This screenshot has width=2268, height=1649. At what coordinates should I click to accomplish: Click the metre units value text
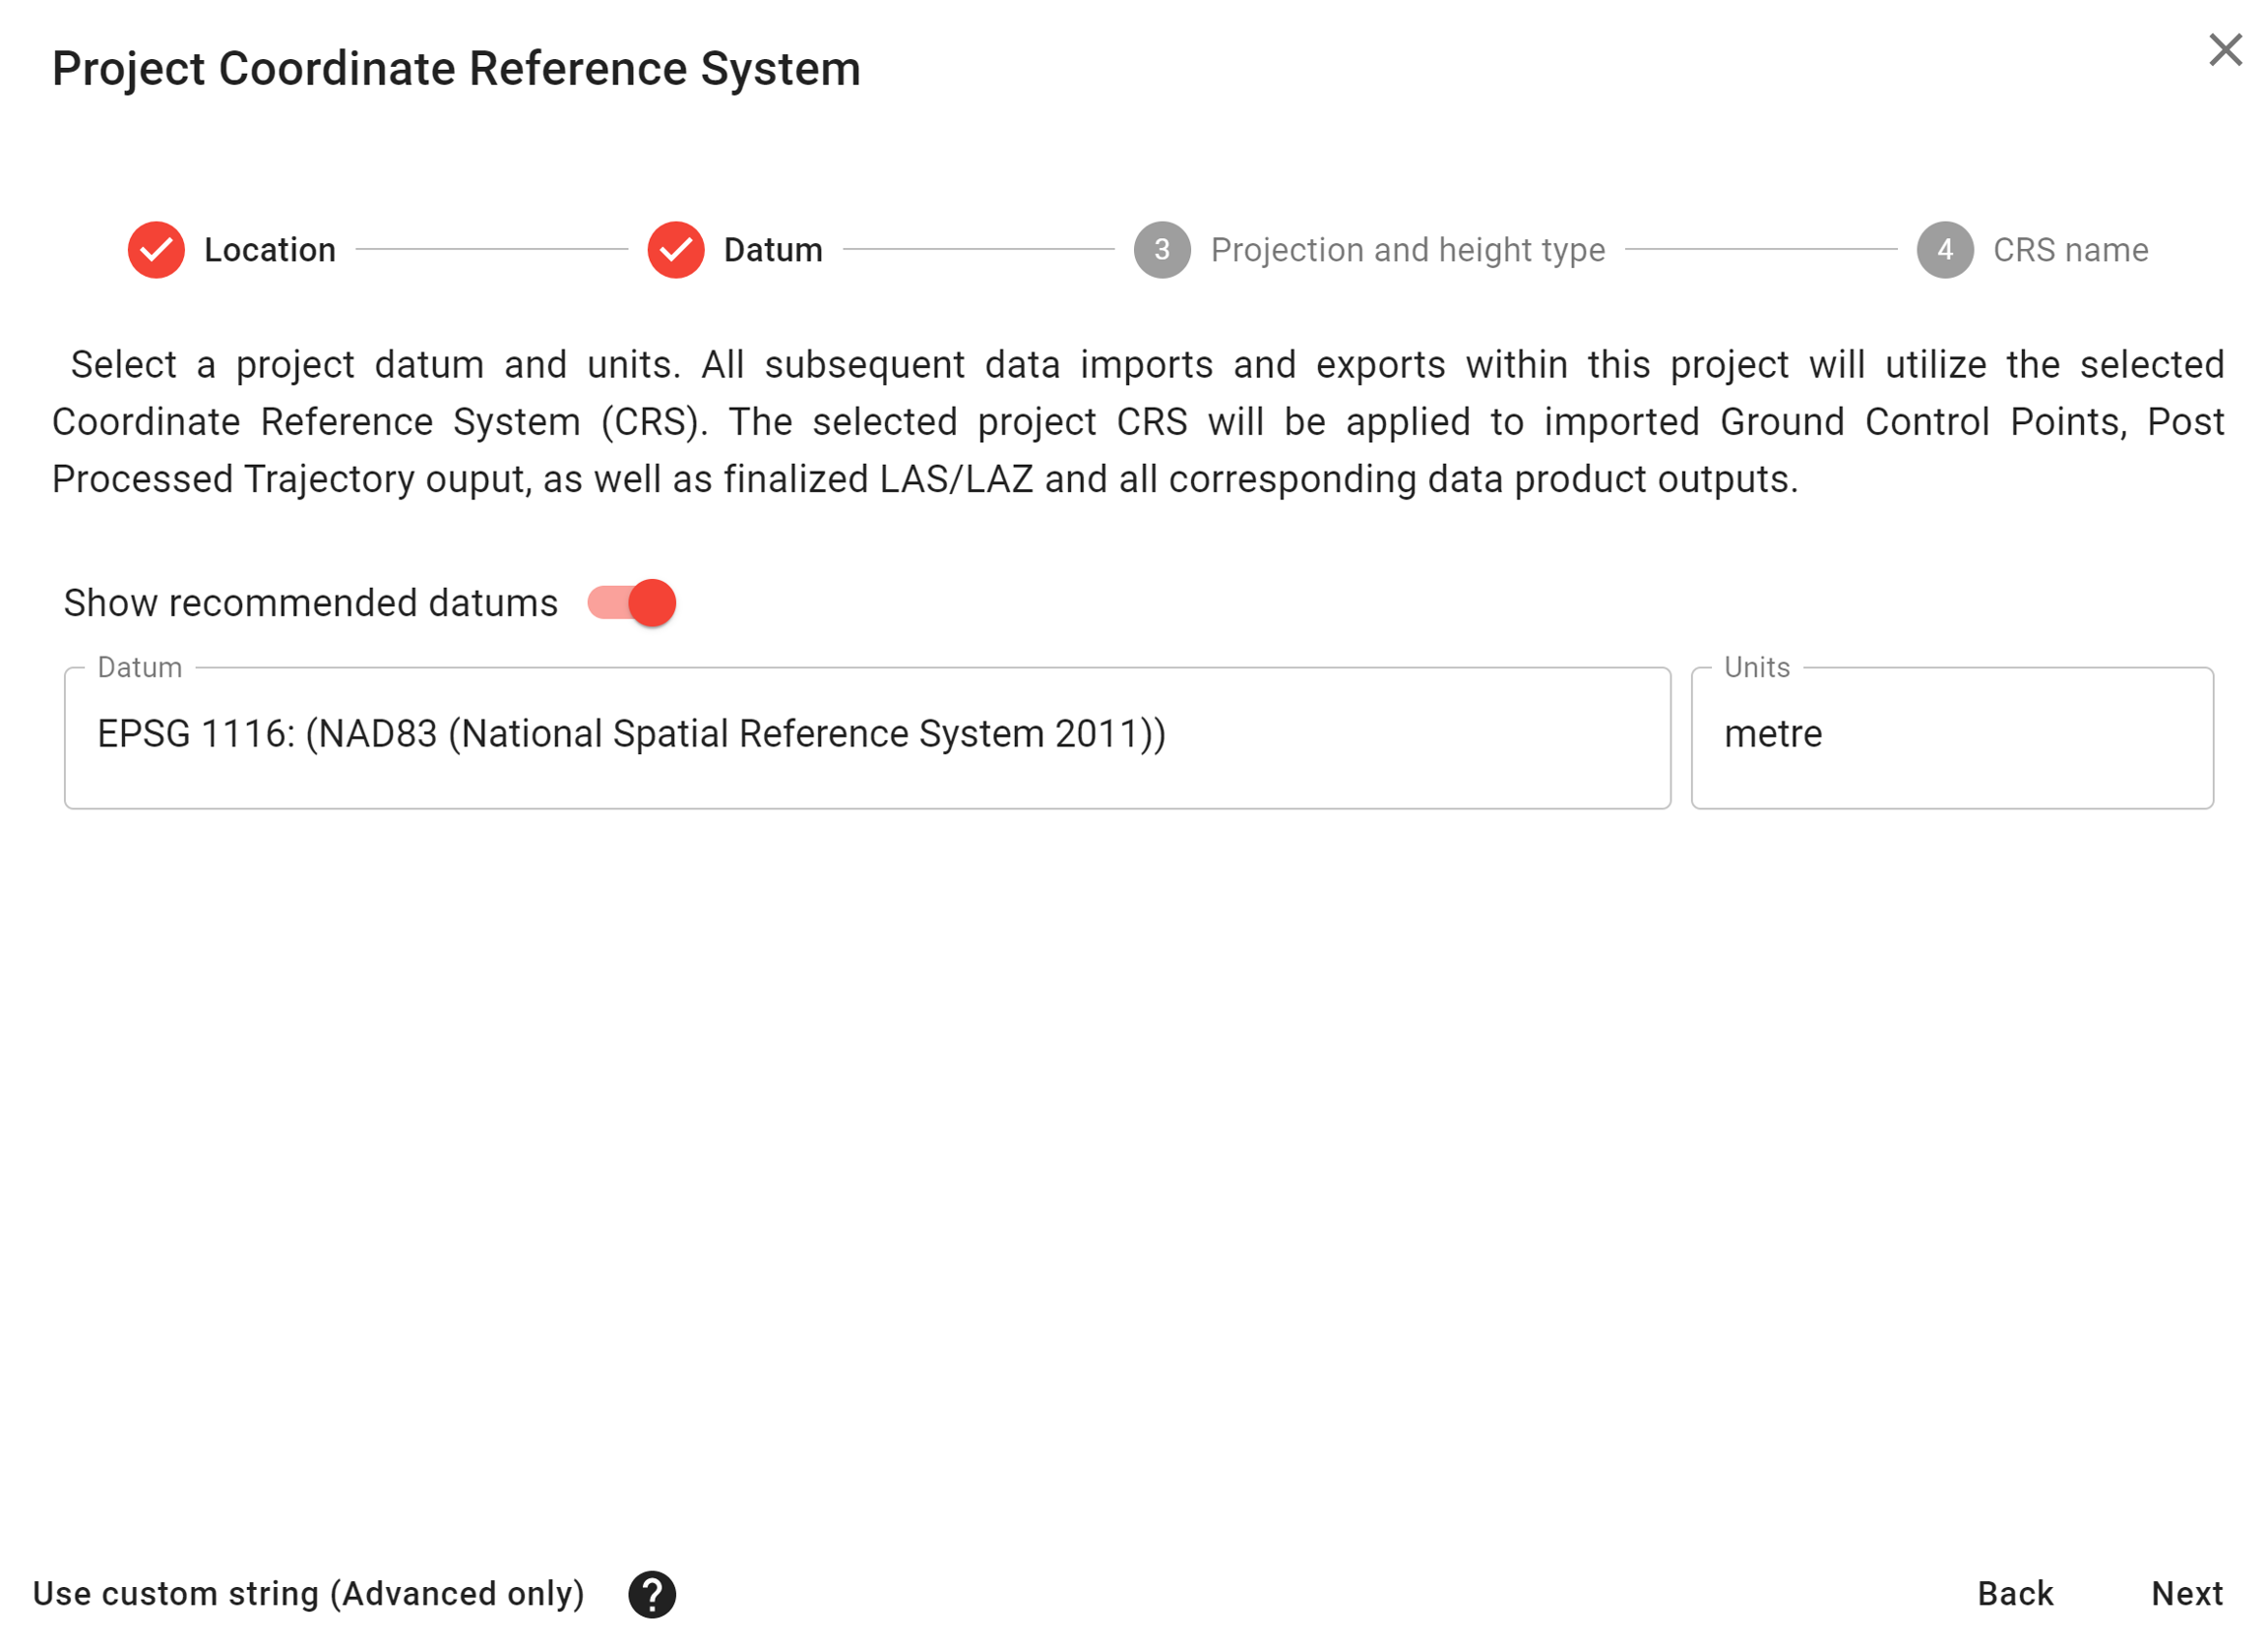point(1773,734)
